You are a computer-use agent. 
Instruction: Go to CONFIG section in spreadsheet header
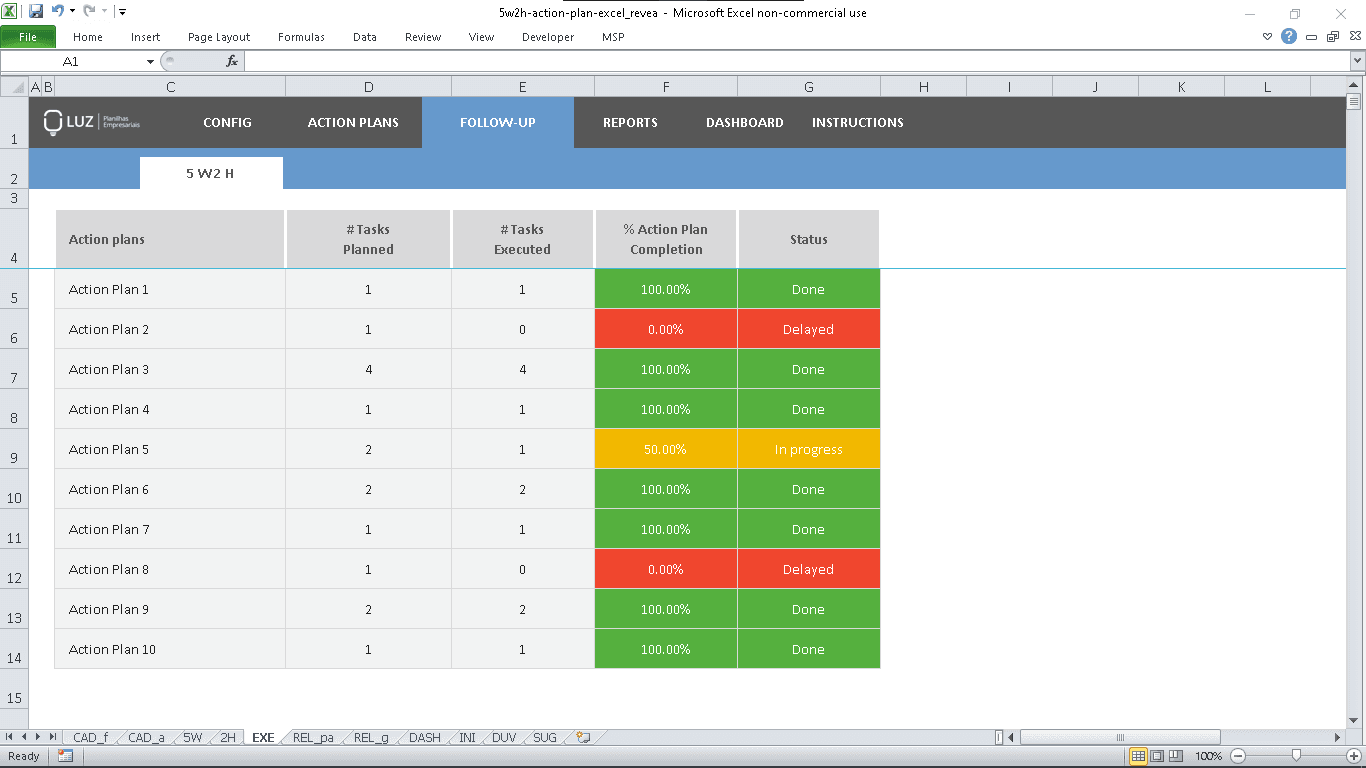tap(227, 122)
